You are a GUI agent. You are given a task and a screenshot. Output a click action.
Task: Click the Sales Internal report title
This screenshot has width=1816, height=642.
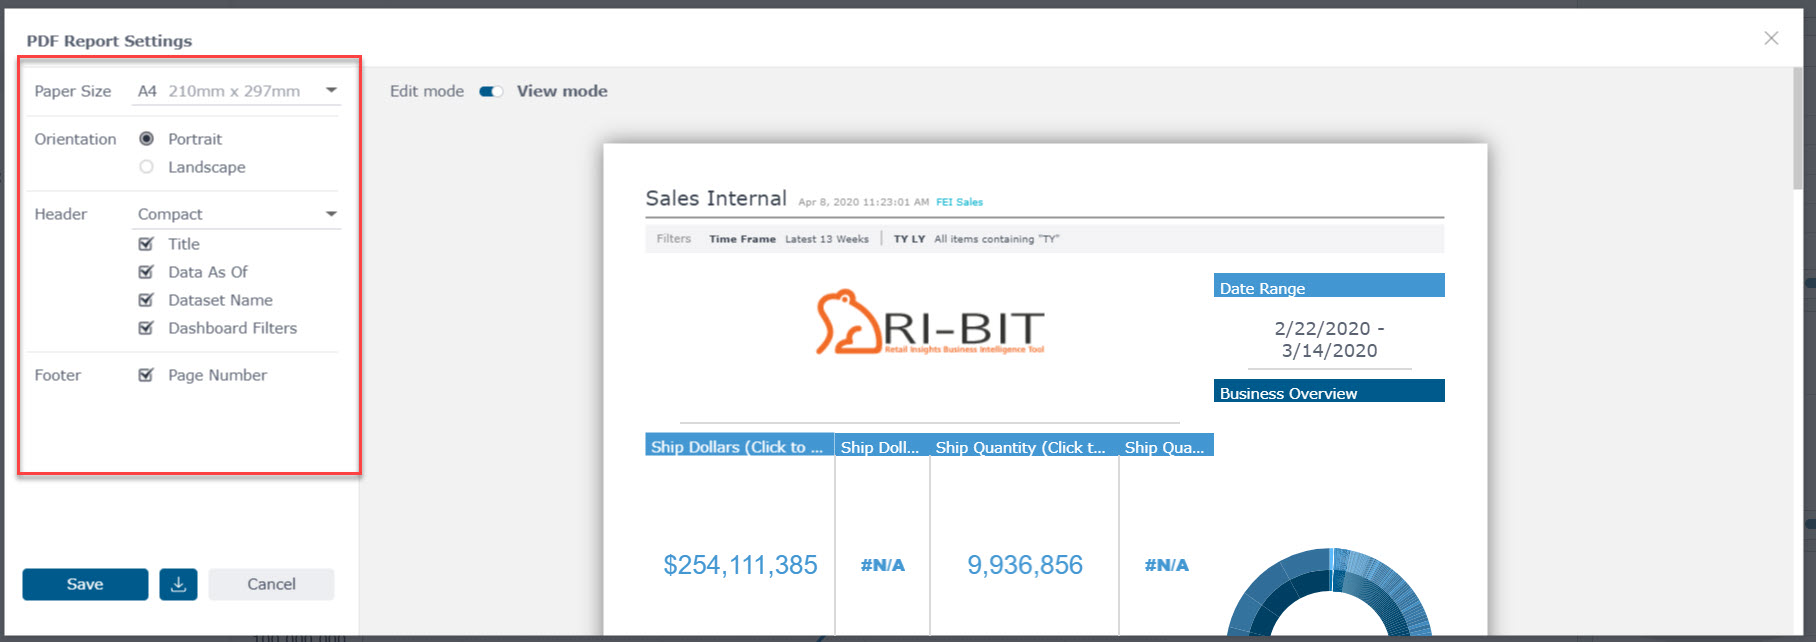[x=716, y=198]
